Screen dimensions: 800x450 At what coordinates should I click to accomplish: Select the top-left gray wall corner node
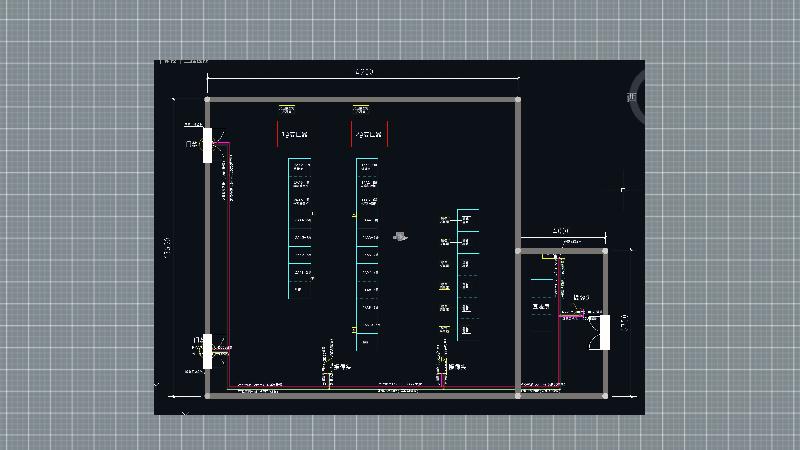[207, 99]
